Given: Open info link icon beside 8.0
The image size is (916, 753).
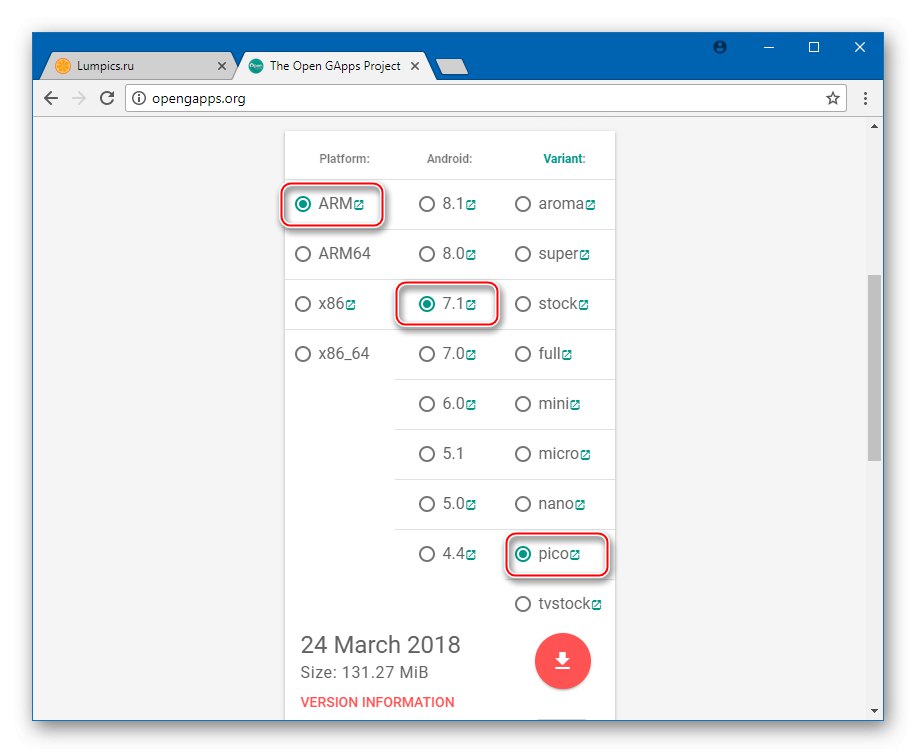Looking at the screenshot, I should coord(471,255).
